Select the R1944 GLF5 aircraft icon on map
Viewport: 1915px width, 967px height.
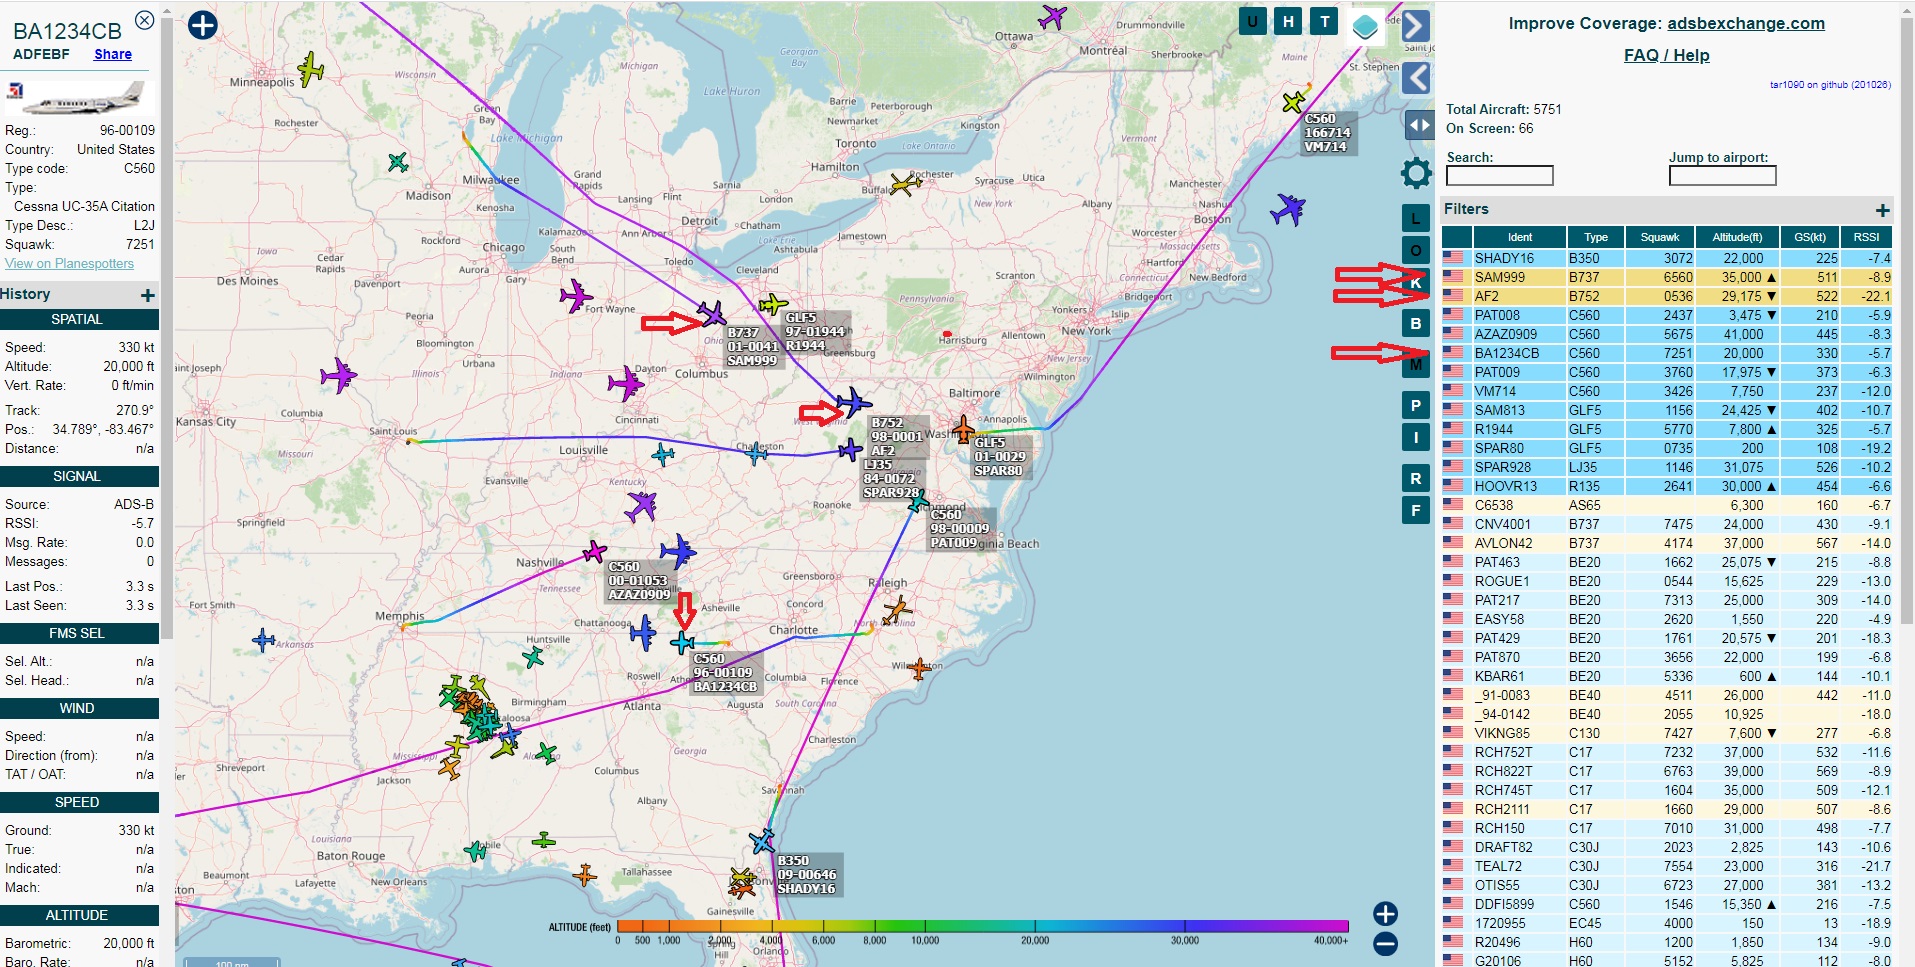pos(772,303)
